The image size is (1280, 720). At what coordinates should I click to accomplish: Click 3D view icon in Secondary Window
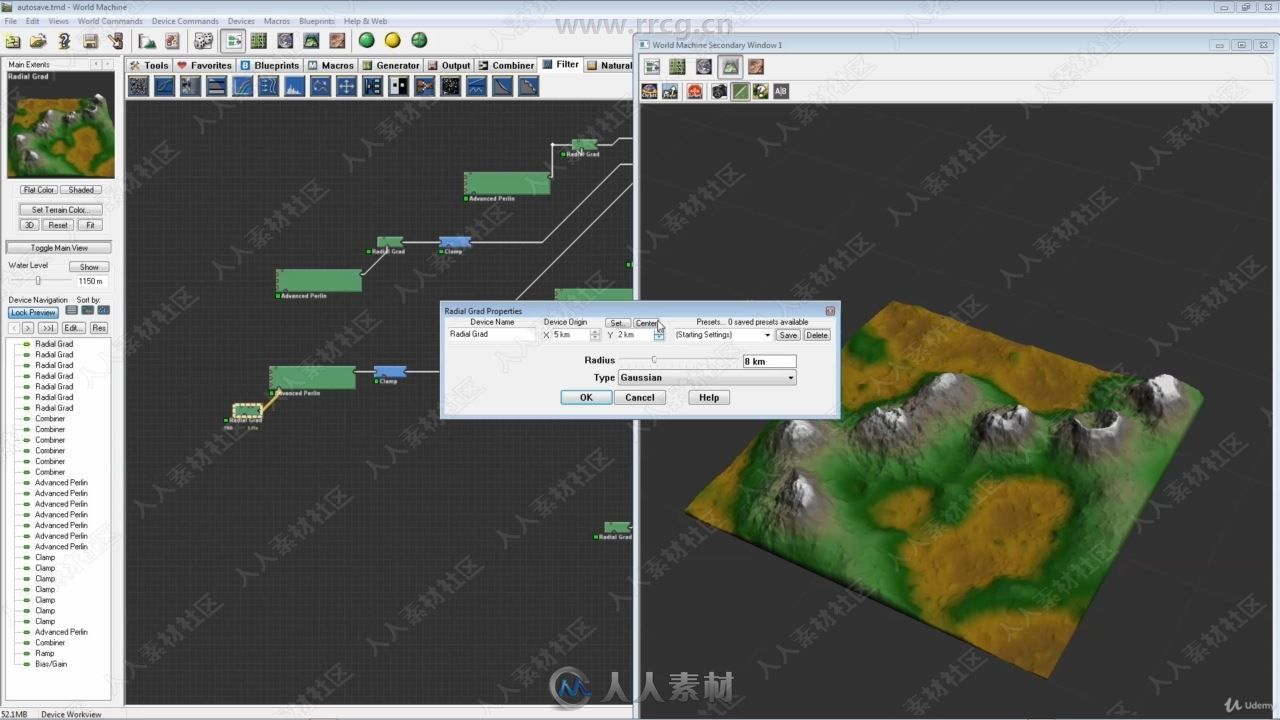coord(730,67)
